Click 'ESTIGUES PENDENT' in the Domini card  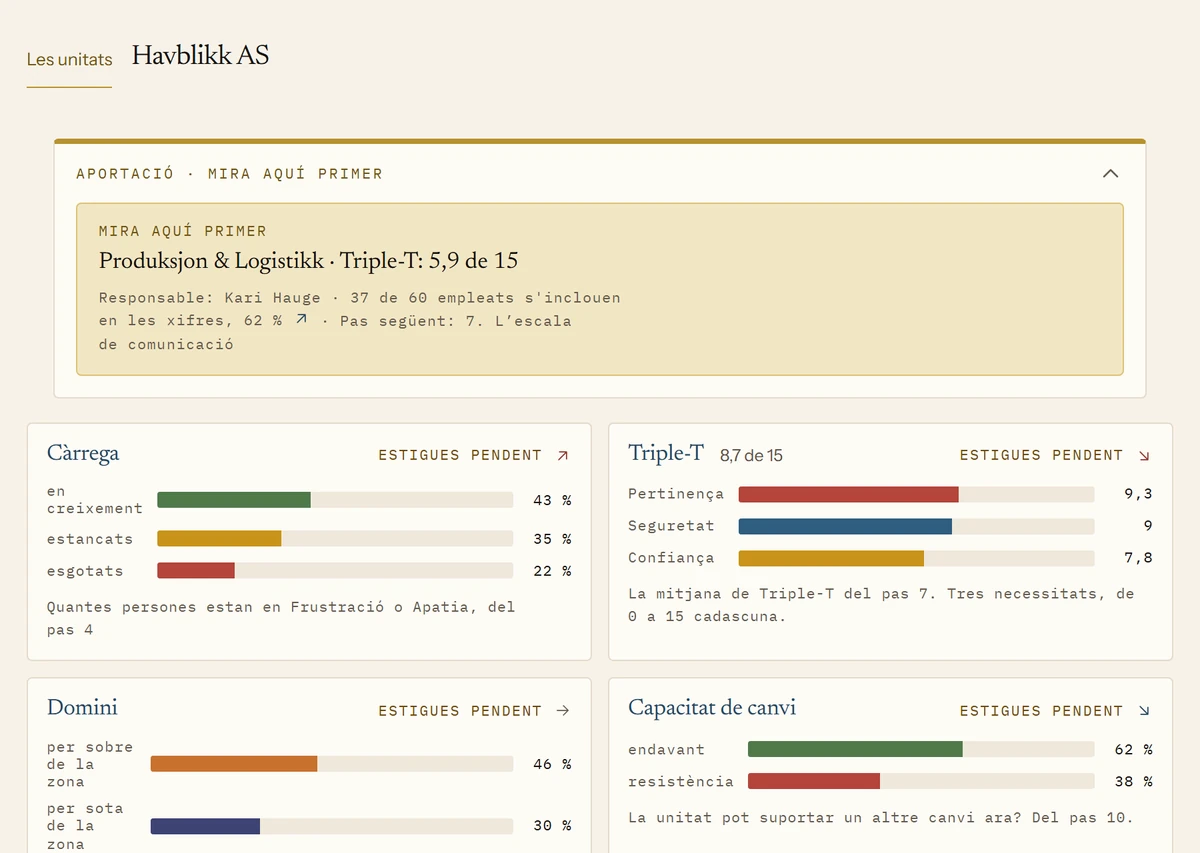pyautogui.click(x=460, y=711)
